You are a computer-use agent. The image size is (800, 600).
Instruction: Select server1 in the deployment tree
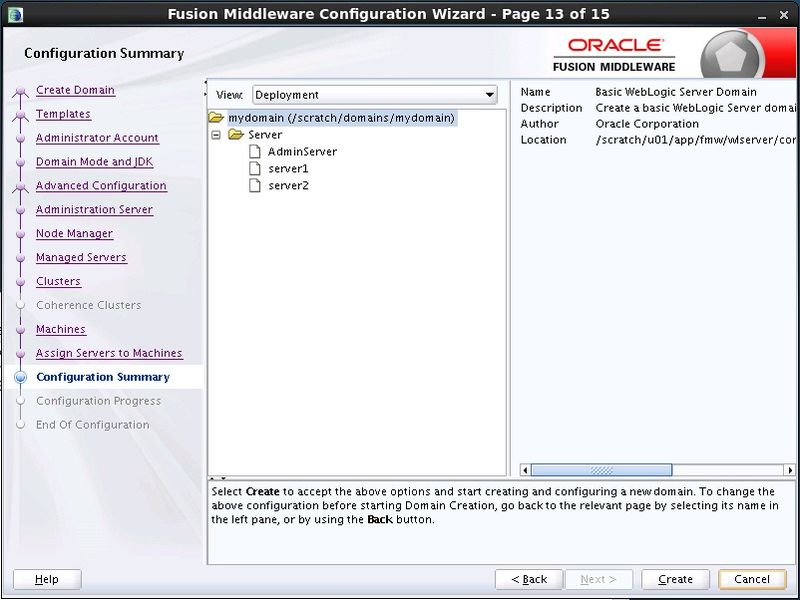click(288, 168)
